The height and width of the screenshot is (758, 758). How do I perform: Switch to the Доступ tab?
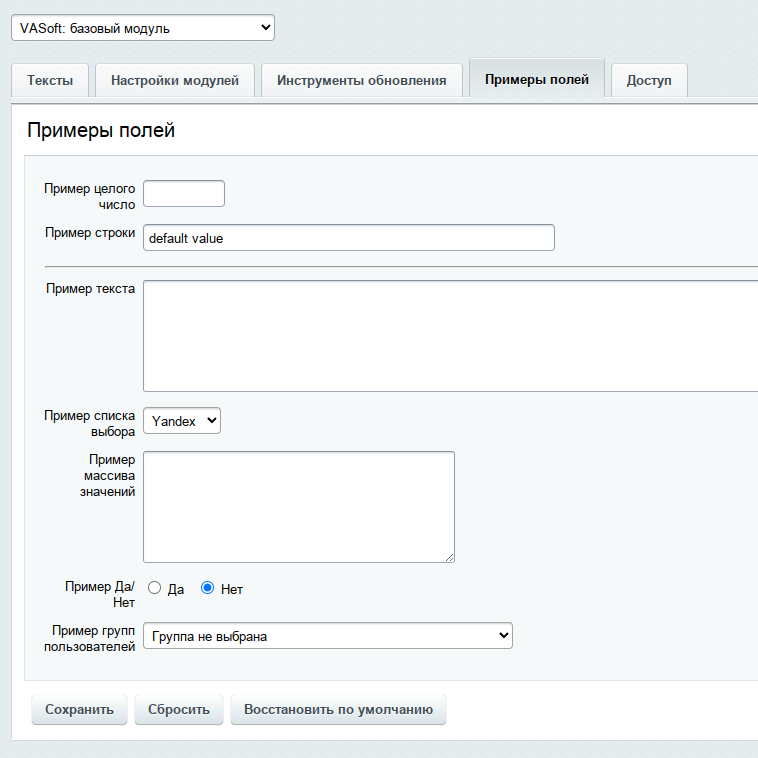pos(649,81)
